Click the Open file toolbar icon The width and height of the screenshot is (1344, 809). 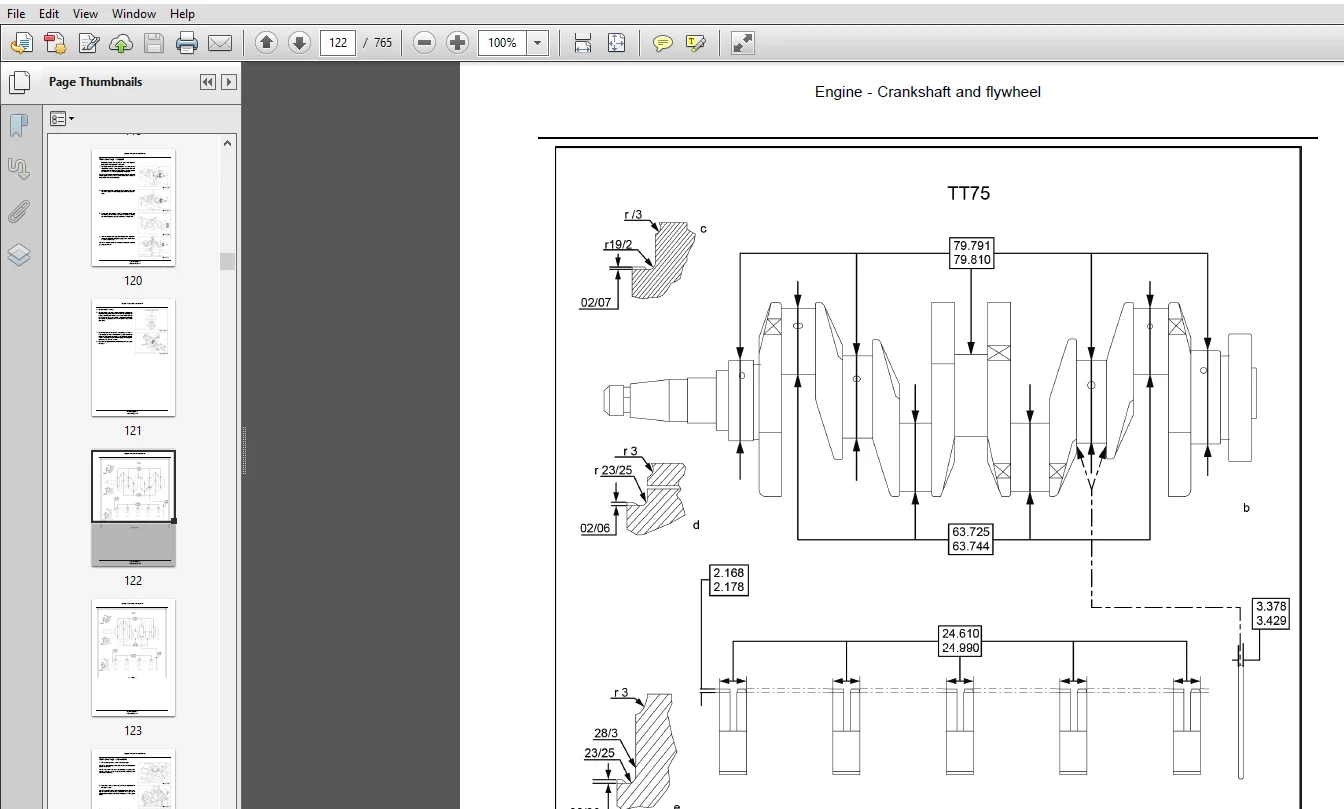click(x=22, y=43)
